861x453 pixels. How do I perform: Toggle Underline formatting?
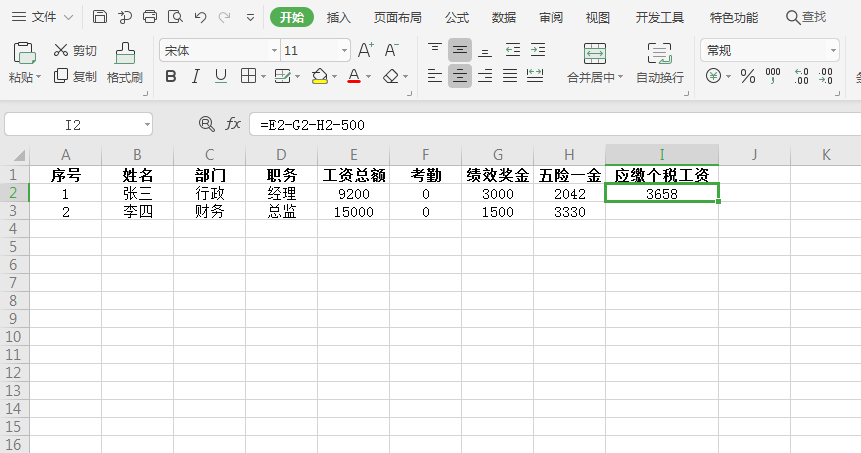point(221,76)
